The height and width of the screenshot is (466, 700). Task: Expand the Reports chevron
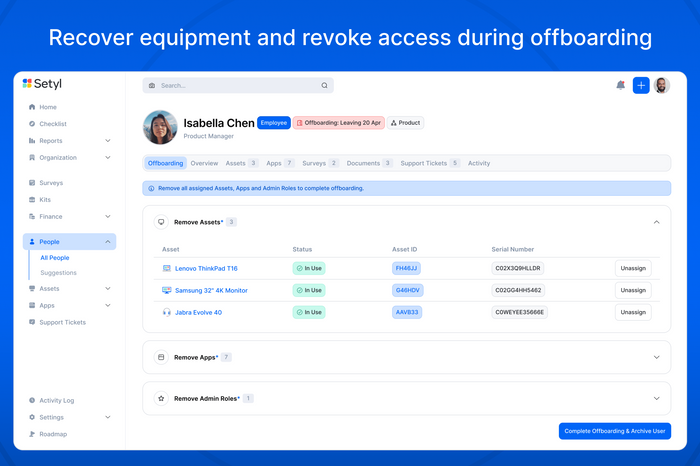(x=108, y=141)
